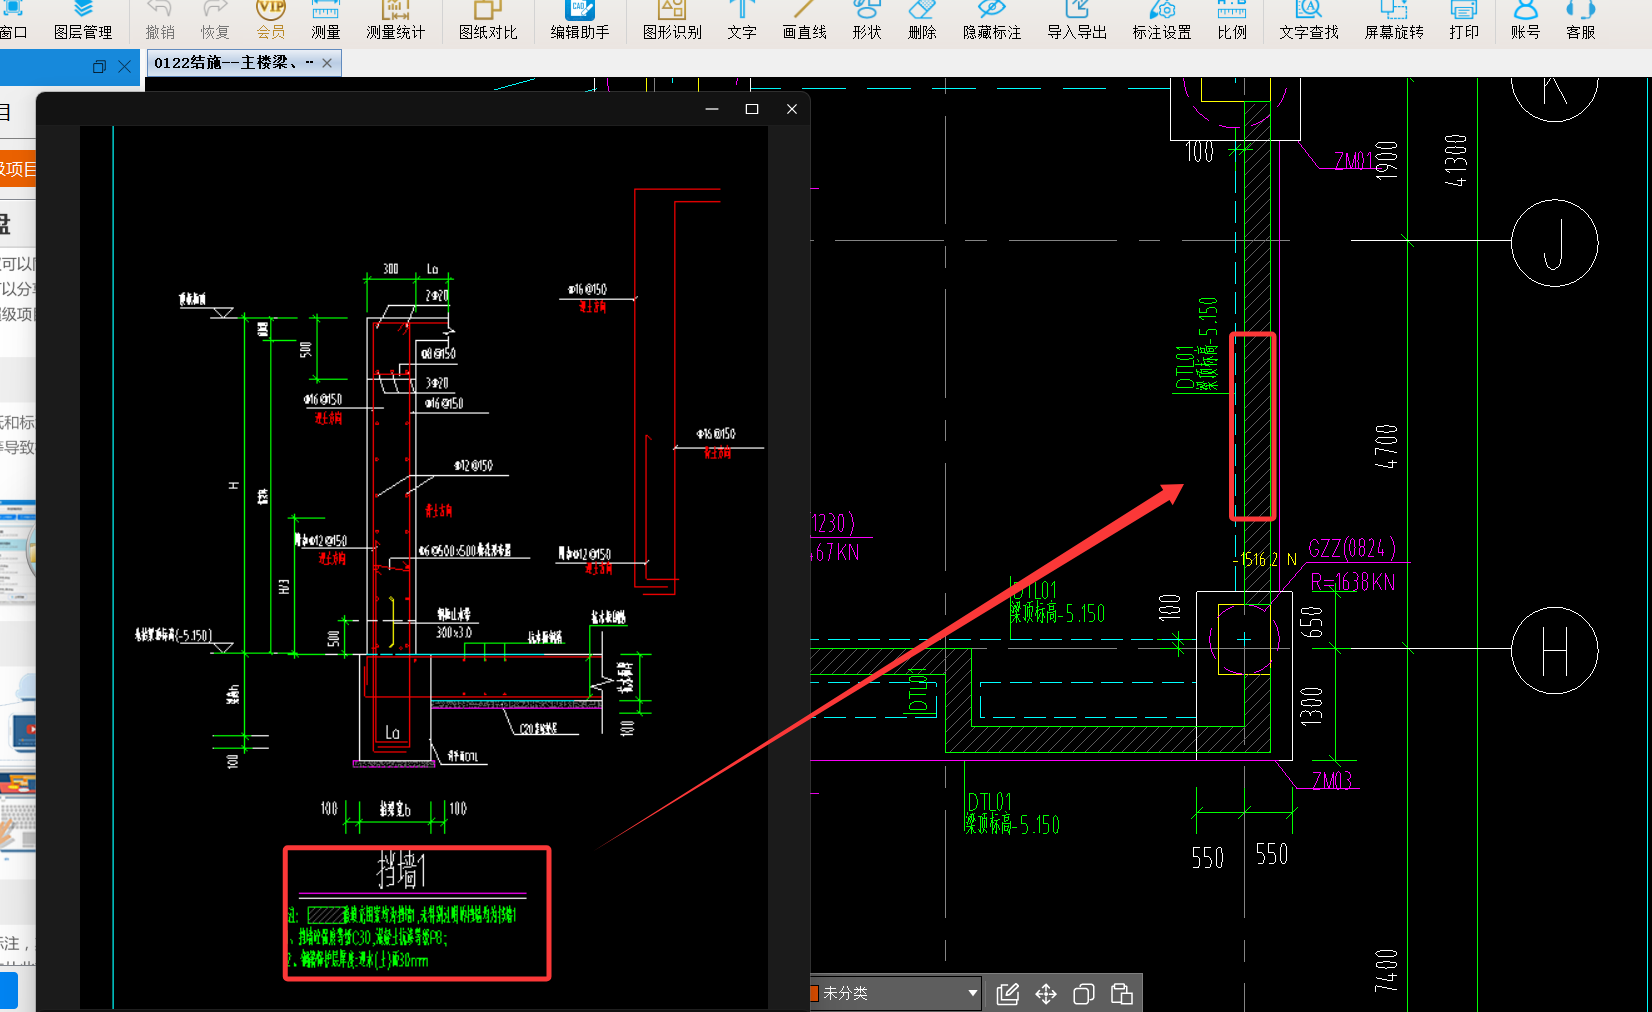Image resolution: width=1652 pixels, height=1012 pixels.
Task: Click the J axis bubble
Action: click(1554, 243)
